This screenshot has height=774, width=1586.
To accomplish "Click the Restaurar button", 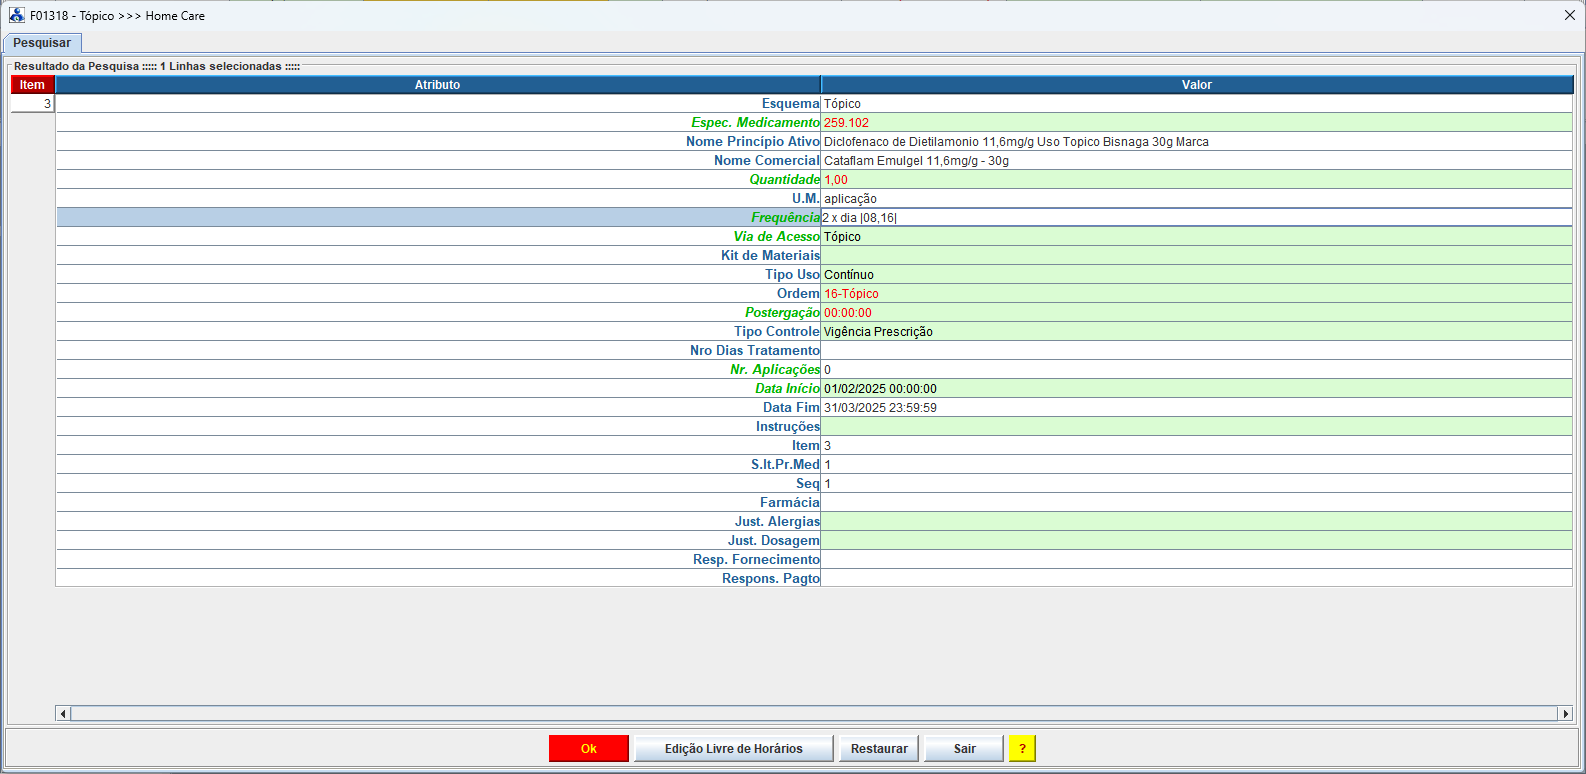I will click(879, 748).
